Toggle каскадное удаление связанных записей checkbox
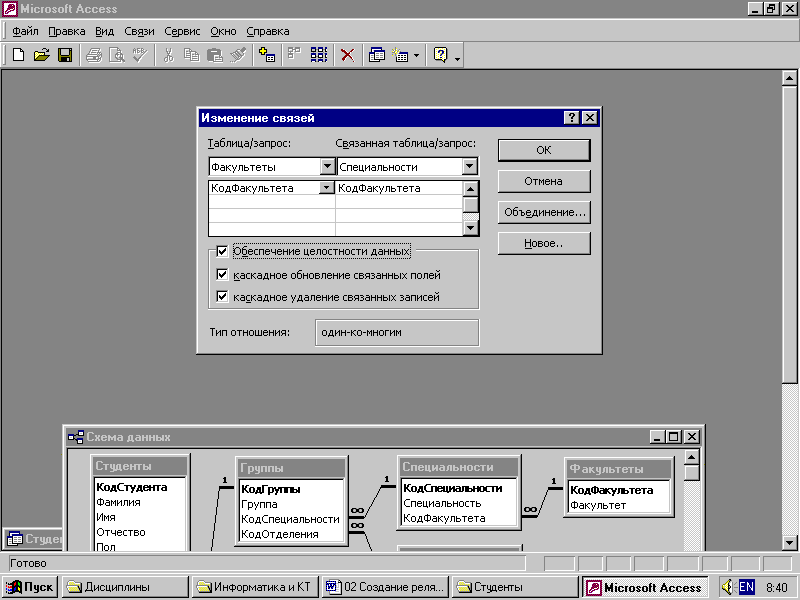This screenshot has width=800, height=600. tap(222, 296)
